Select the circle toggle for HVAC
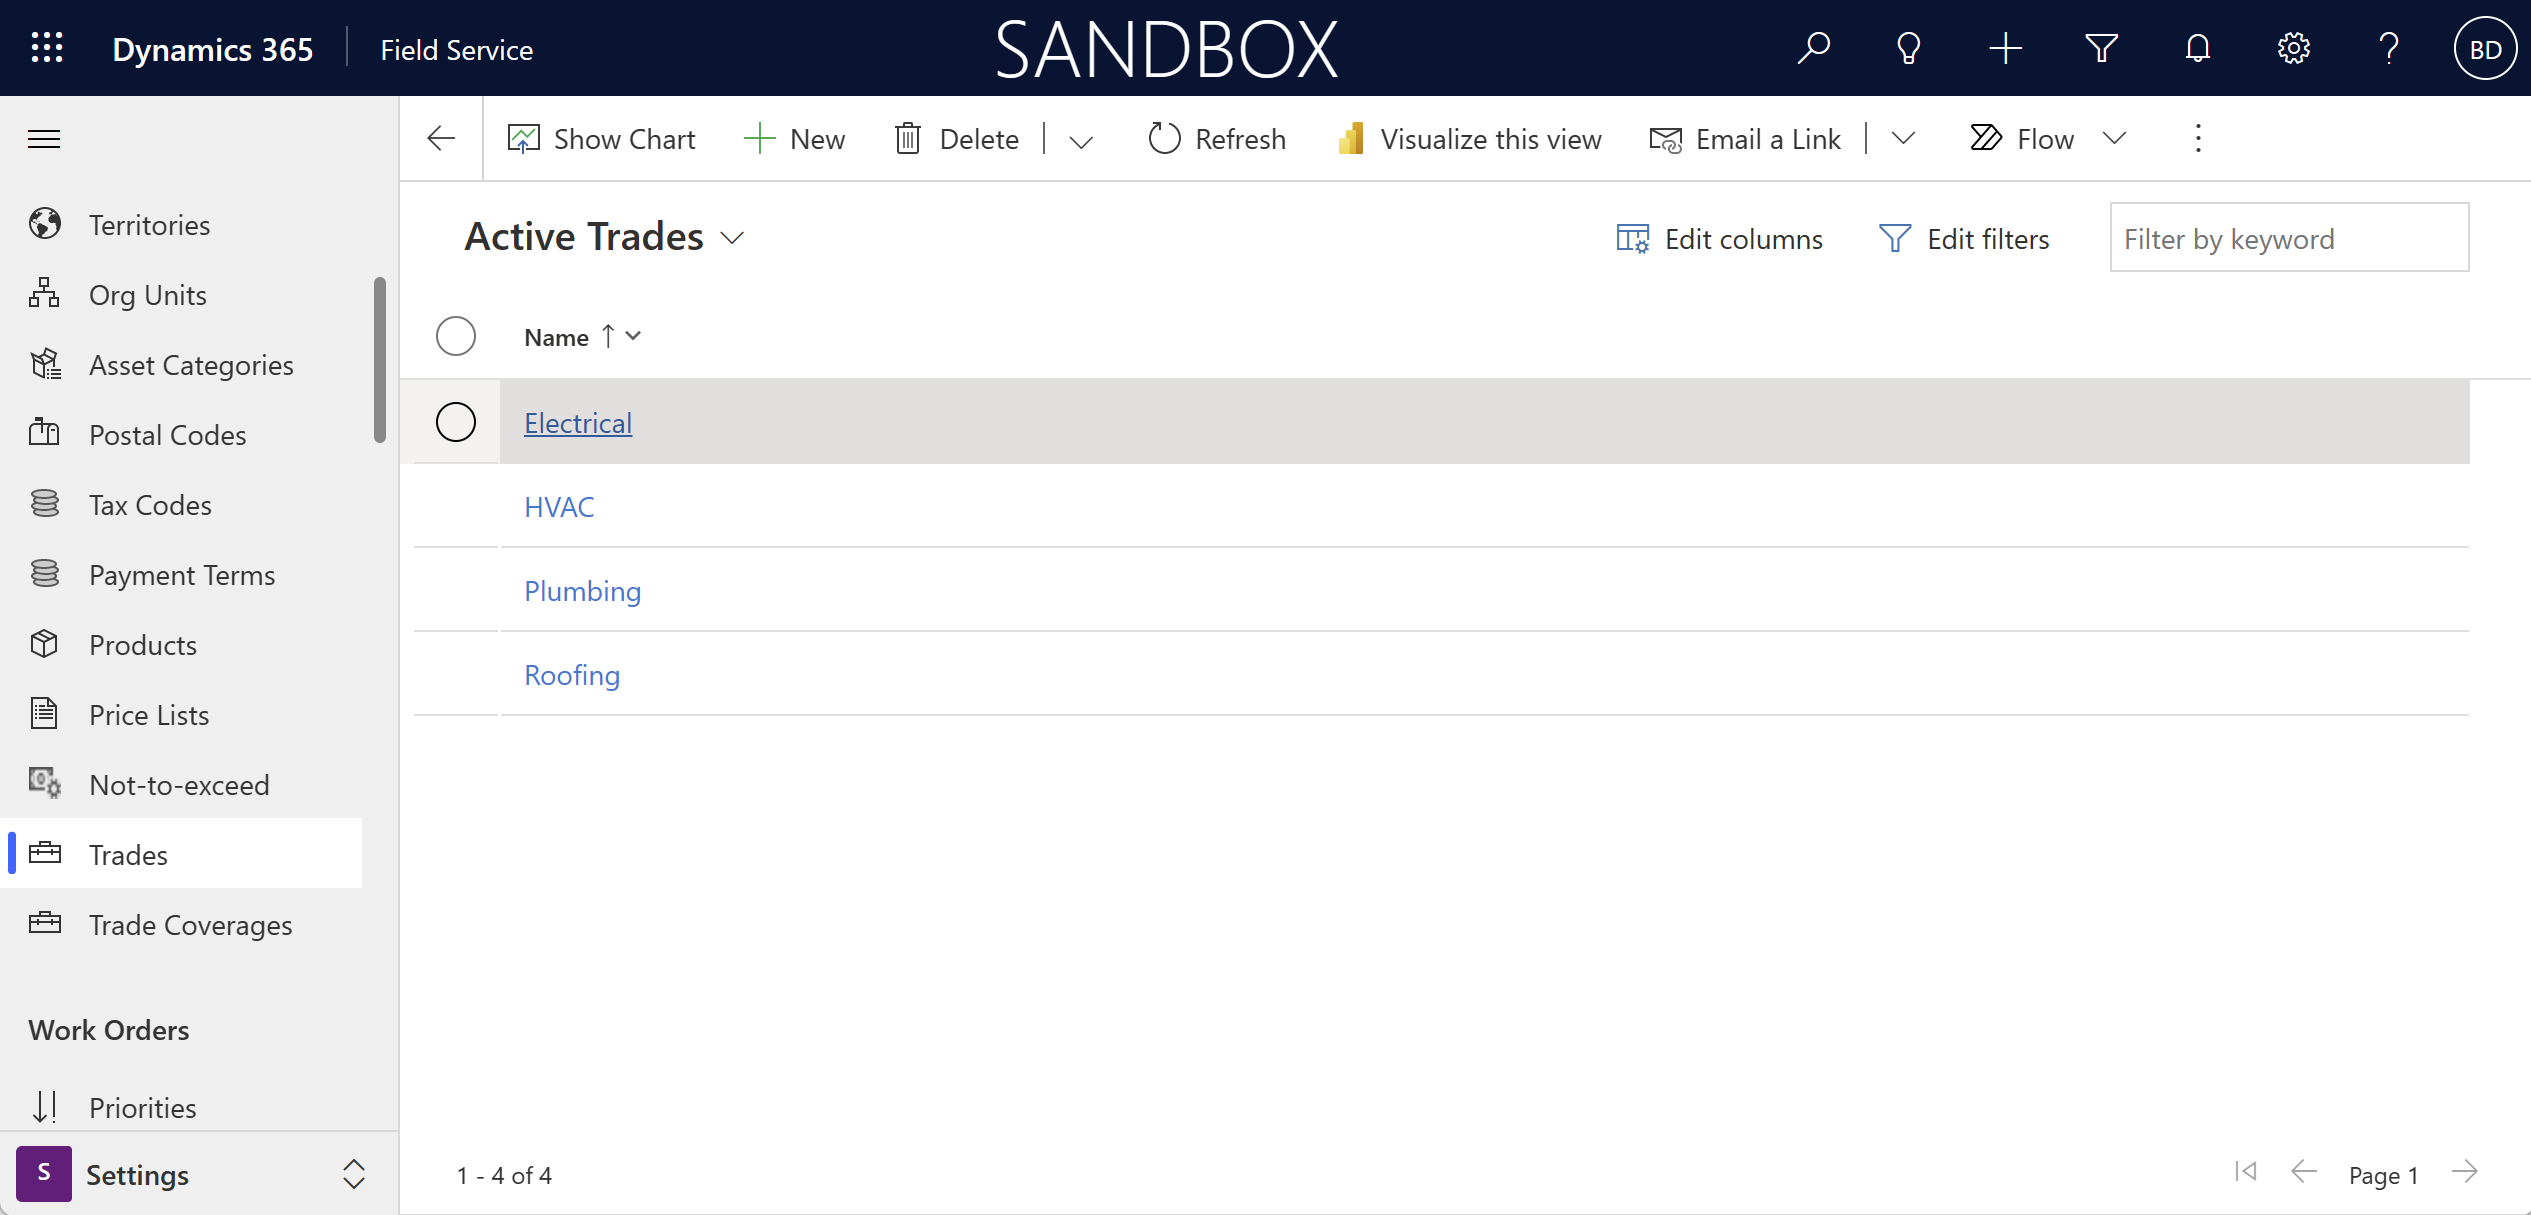 point(455,507)
